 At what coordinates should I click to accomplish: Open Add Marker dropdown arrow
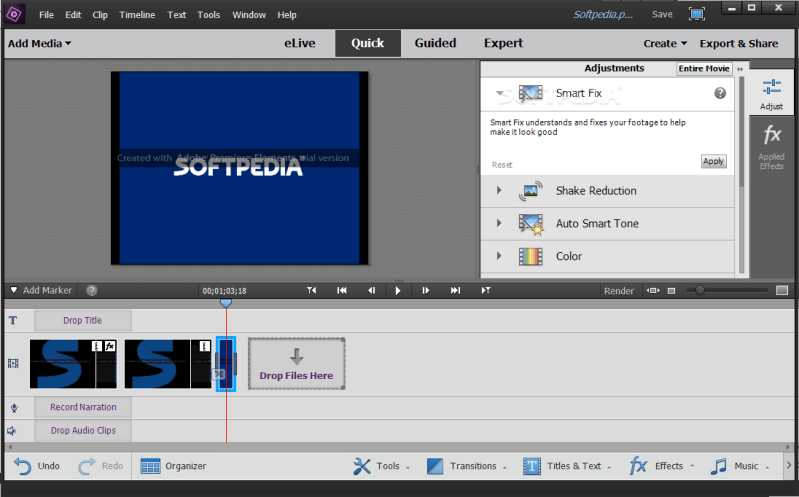tap(14, 290)
